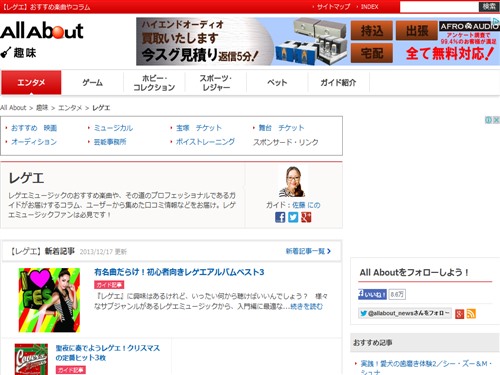Viewport: 500px width, 375px height.
Task: Open the ミュージカル sponsored link
Action: pyautogui.click(x=113, y=128)
